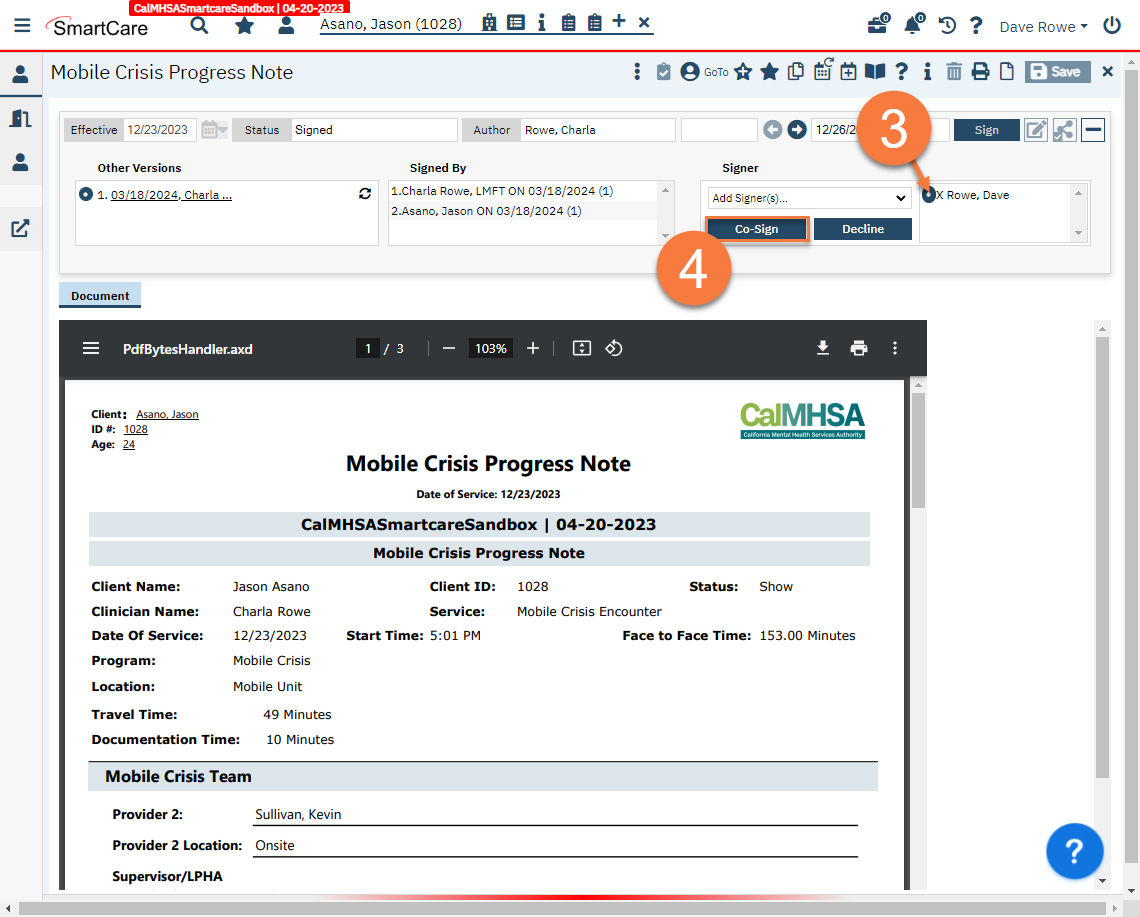Viewport: 1140px width, 917px height.
Task: Select the Document tab
Action: [x=100, y=296]
